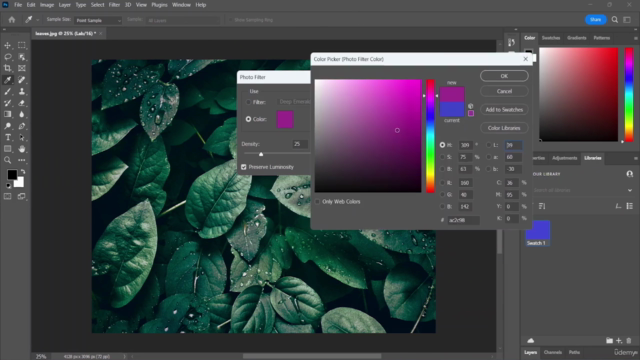Go to the Home screen
This screenshot has width=640, height=360.
pyautogui.click(x=12, y=20)
